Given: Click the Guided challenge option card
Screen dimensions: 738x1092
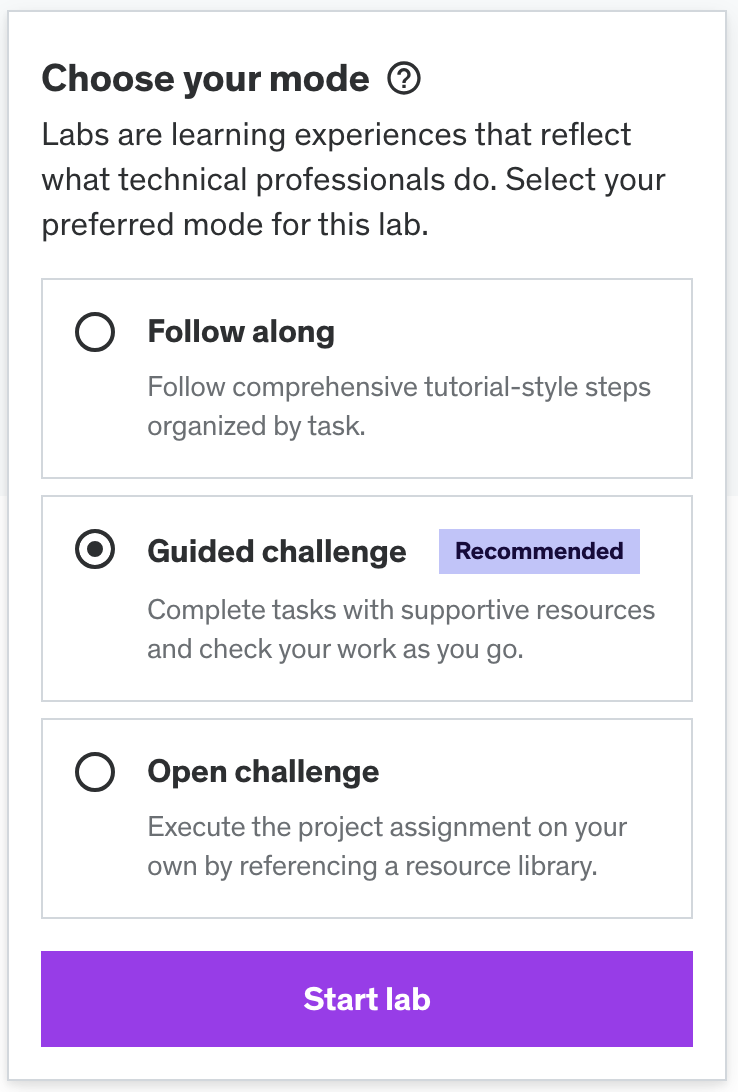Looking at the screenshot, I should (x=367, y=597).
